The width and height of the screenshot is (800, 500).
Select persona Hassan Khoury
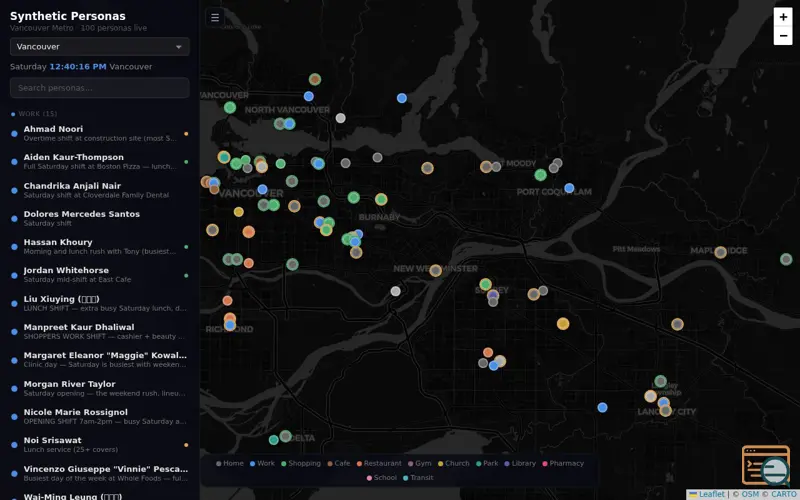(x=99, y=246)
